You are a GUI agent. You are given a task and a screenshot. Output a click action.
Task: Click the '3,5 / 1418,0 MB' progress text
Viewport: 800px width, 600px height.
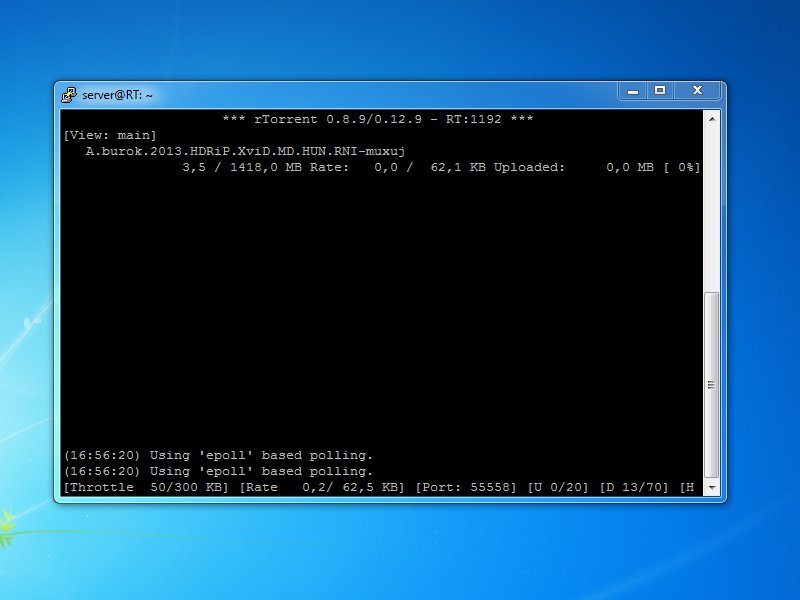(242, 167)
